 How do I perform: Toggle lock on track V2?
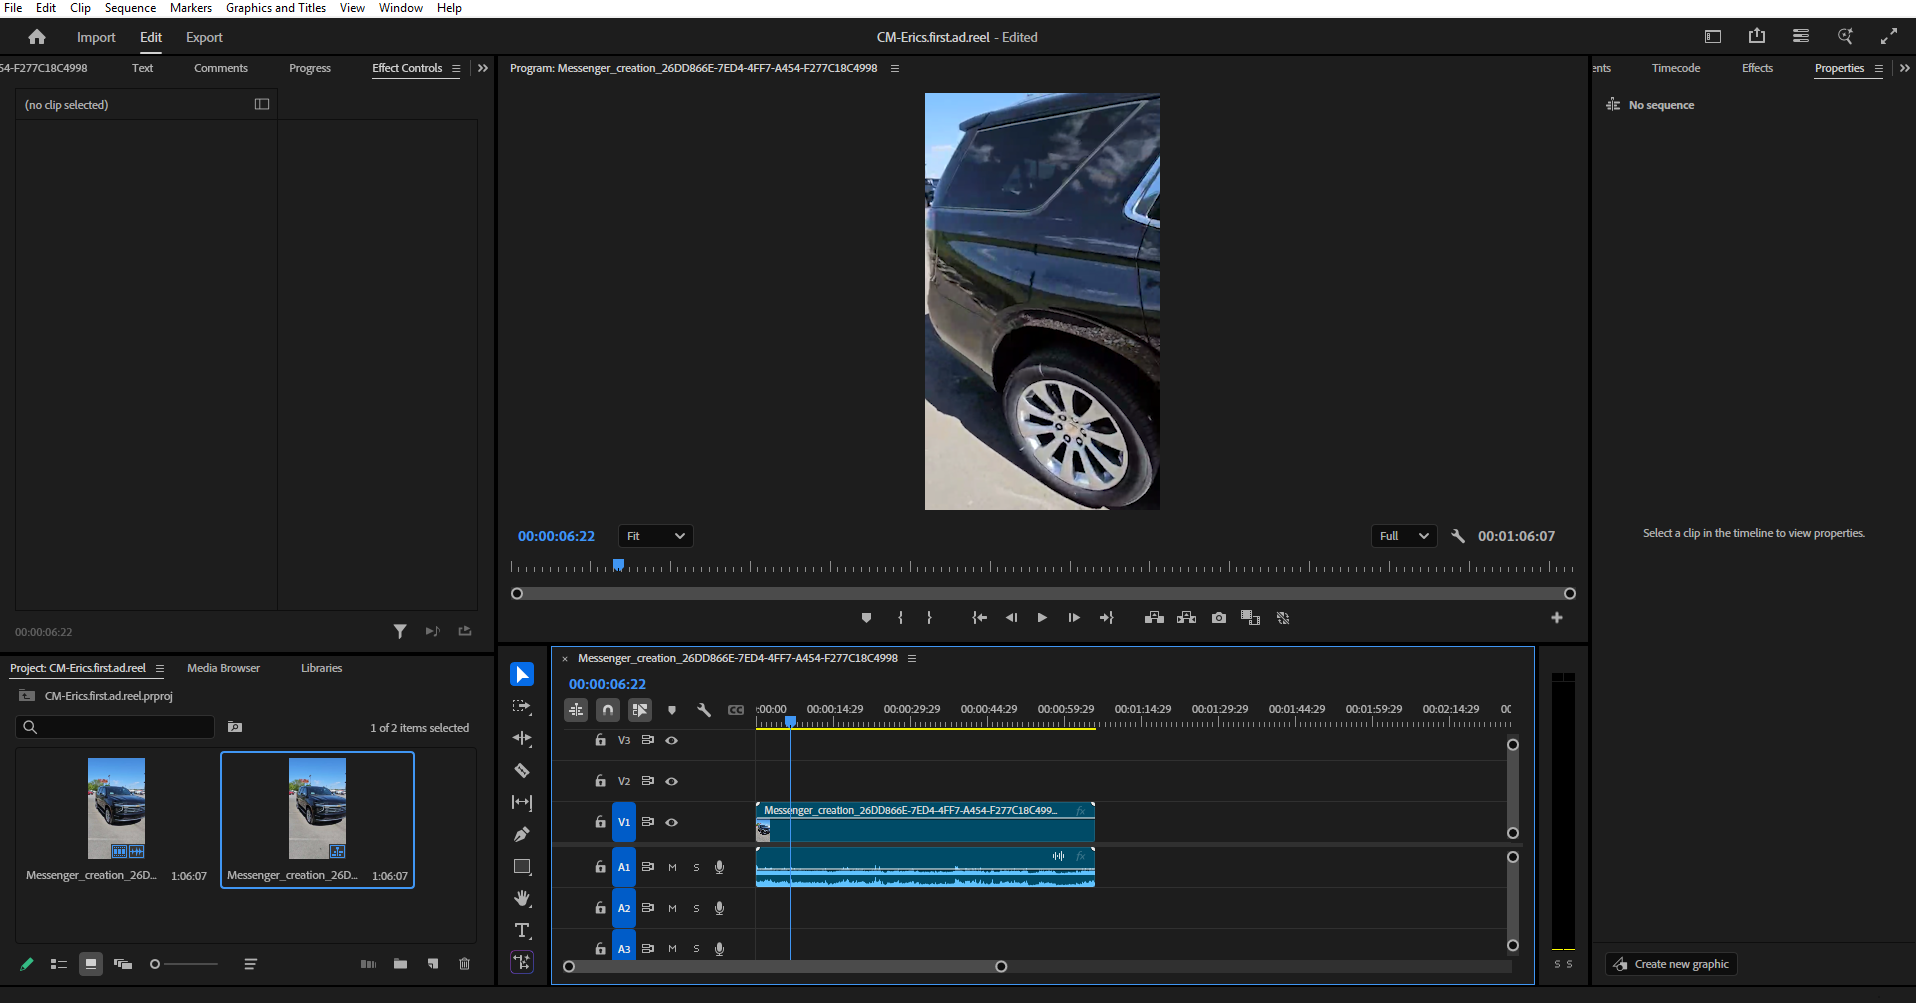[x=600, y=781]
